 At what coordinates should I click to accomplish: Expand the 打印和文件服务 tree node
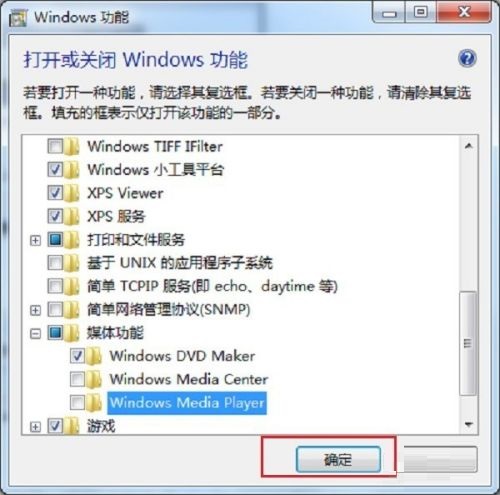35,240
